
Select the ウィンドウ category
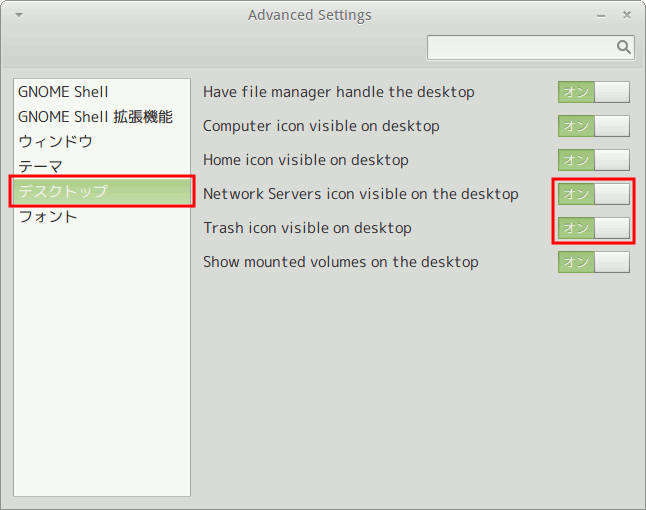tap(56, 142)
